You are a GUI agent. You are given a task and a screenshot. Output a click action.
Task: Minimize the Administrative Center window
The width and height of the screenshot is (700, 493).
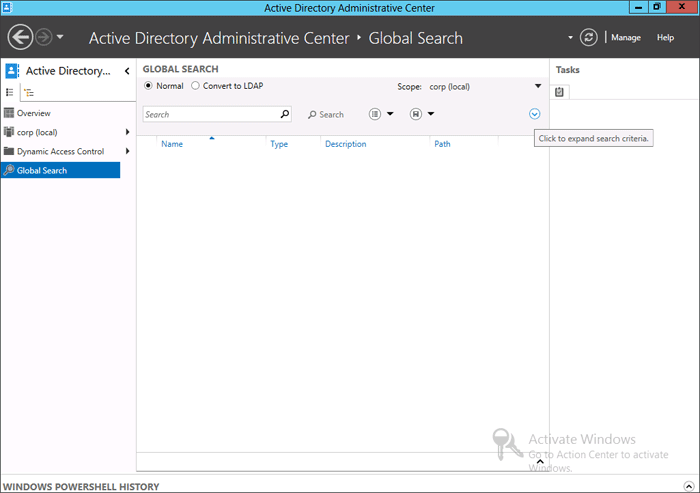[x=638, y=7]
